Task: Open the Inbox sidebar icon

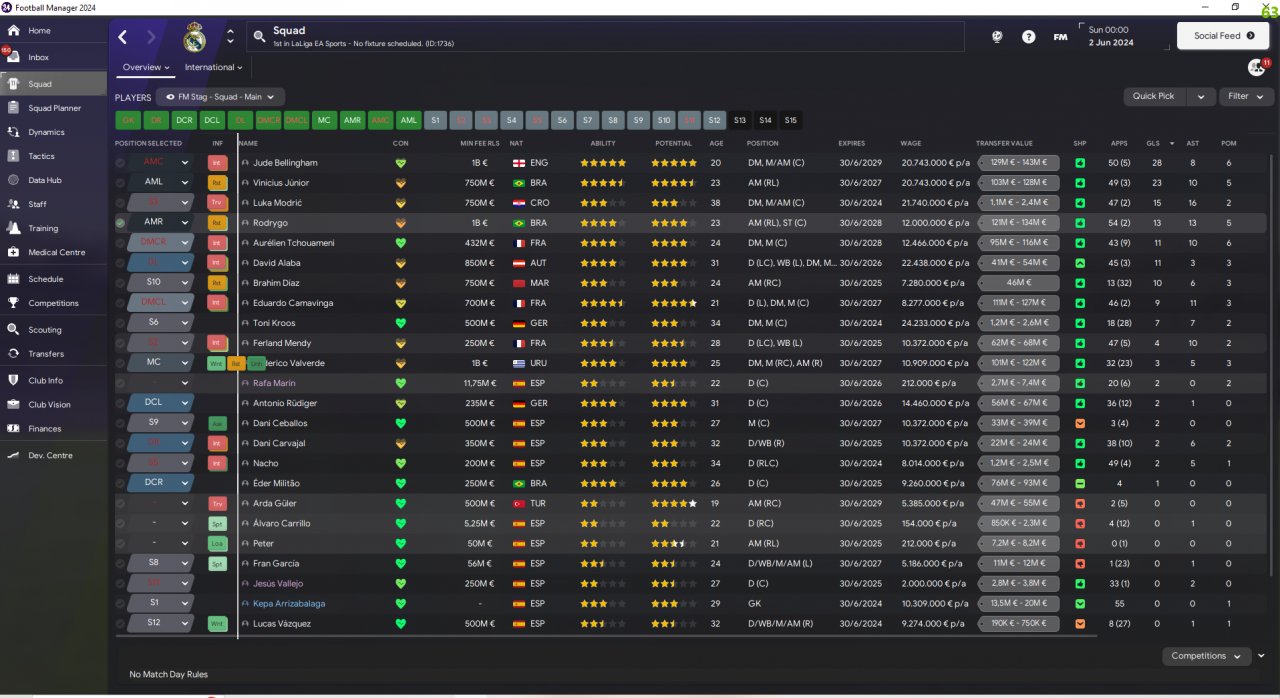Action: tap(13, 57)
